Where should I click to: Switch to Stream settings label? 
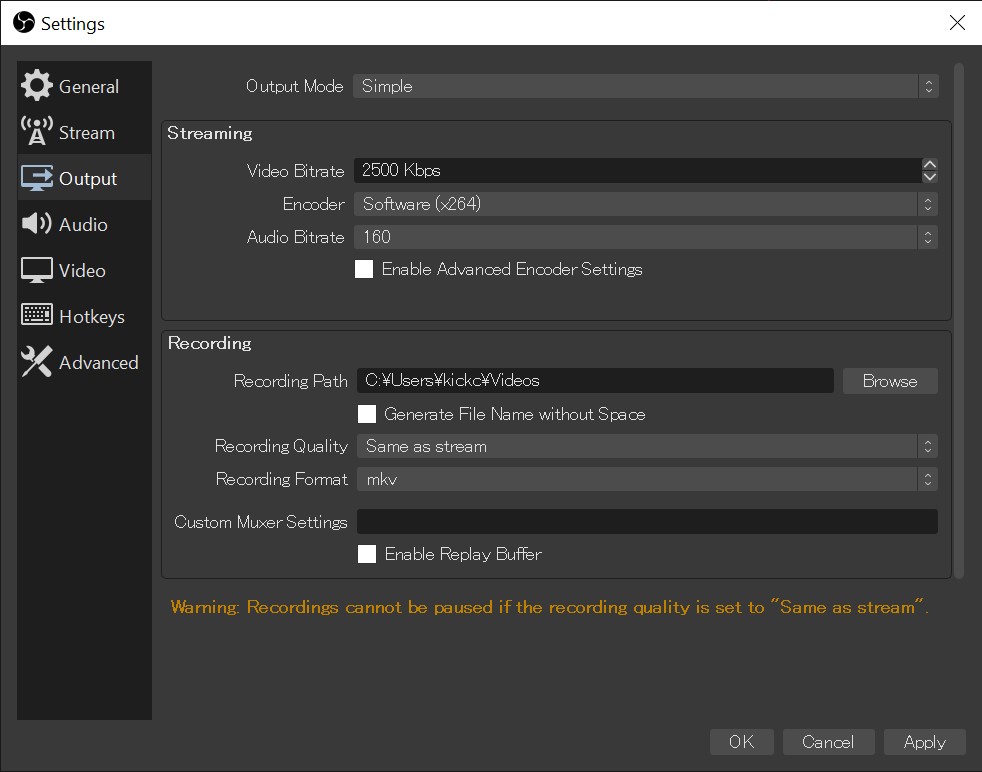[86, 133]
